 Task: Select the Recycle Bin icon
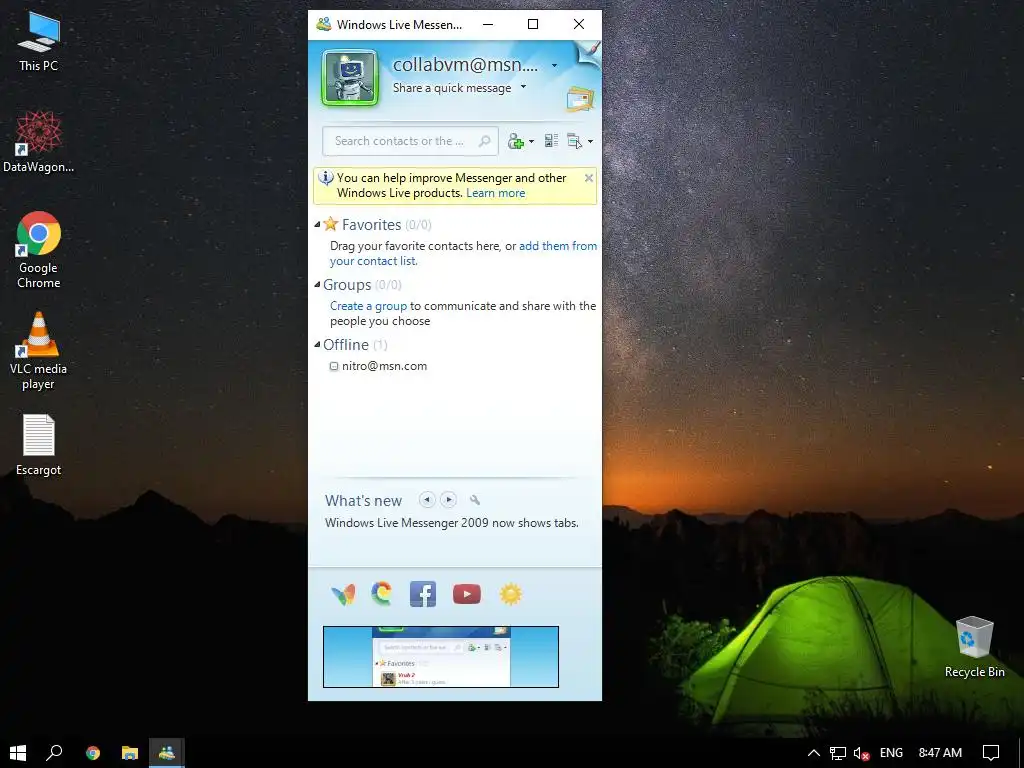(x=974, y=647)
